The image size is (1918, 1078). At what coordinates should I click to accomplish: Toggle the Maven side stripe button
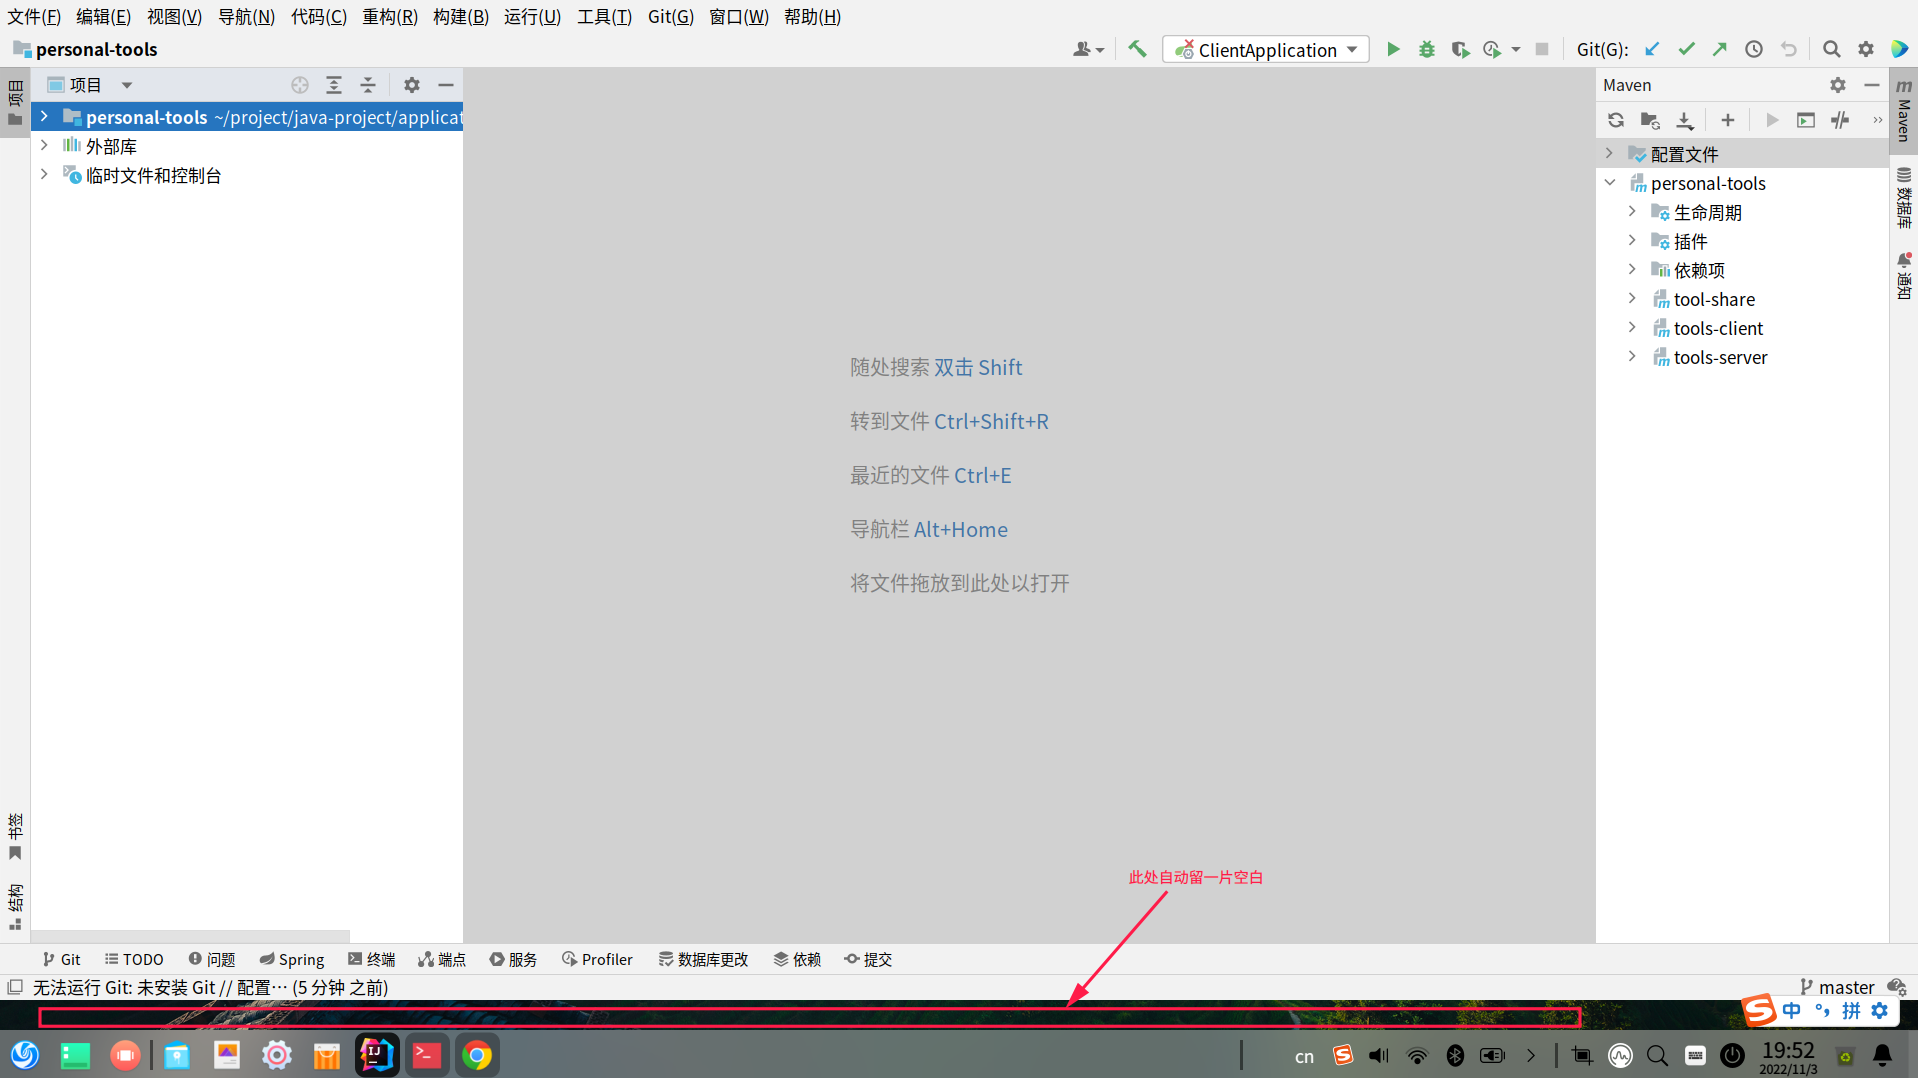1904,110
